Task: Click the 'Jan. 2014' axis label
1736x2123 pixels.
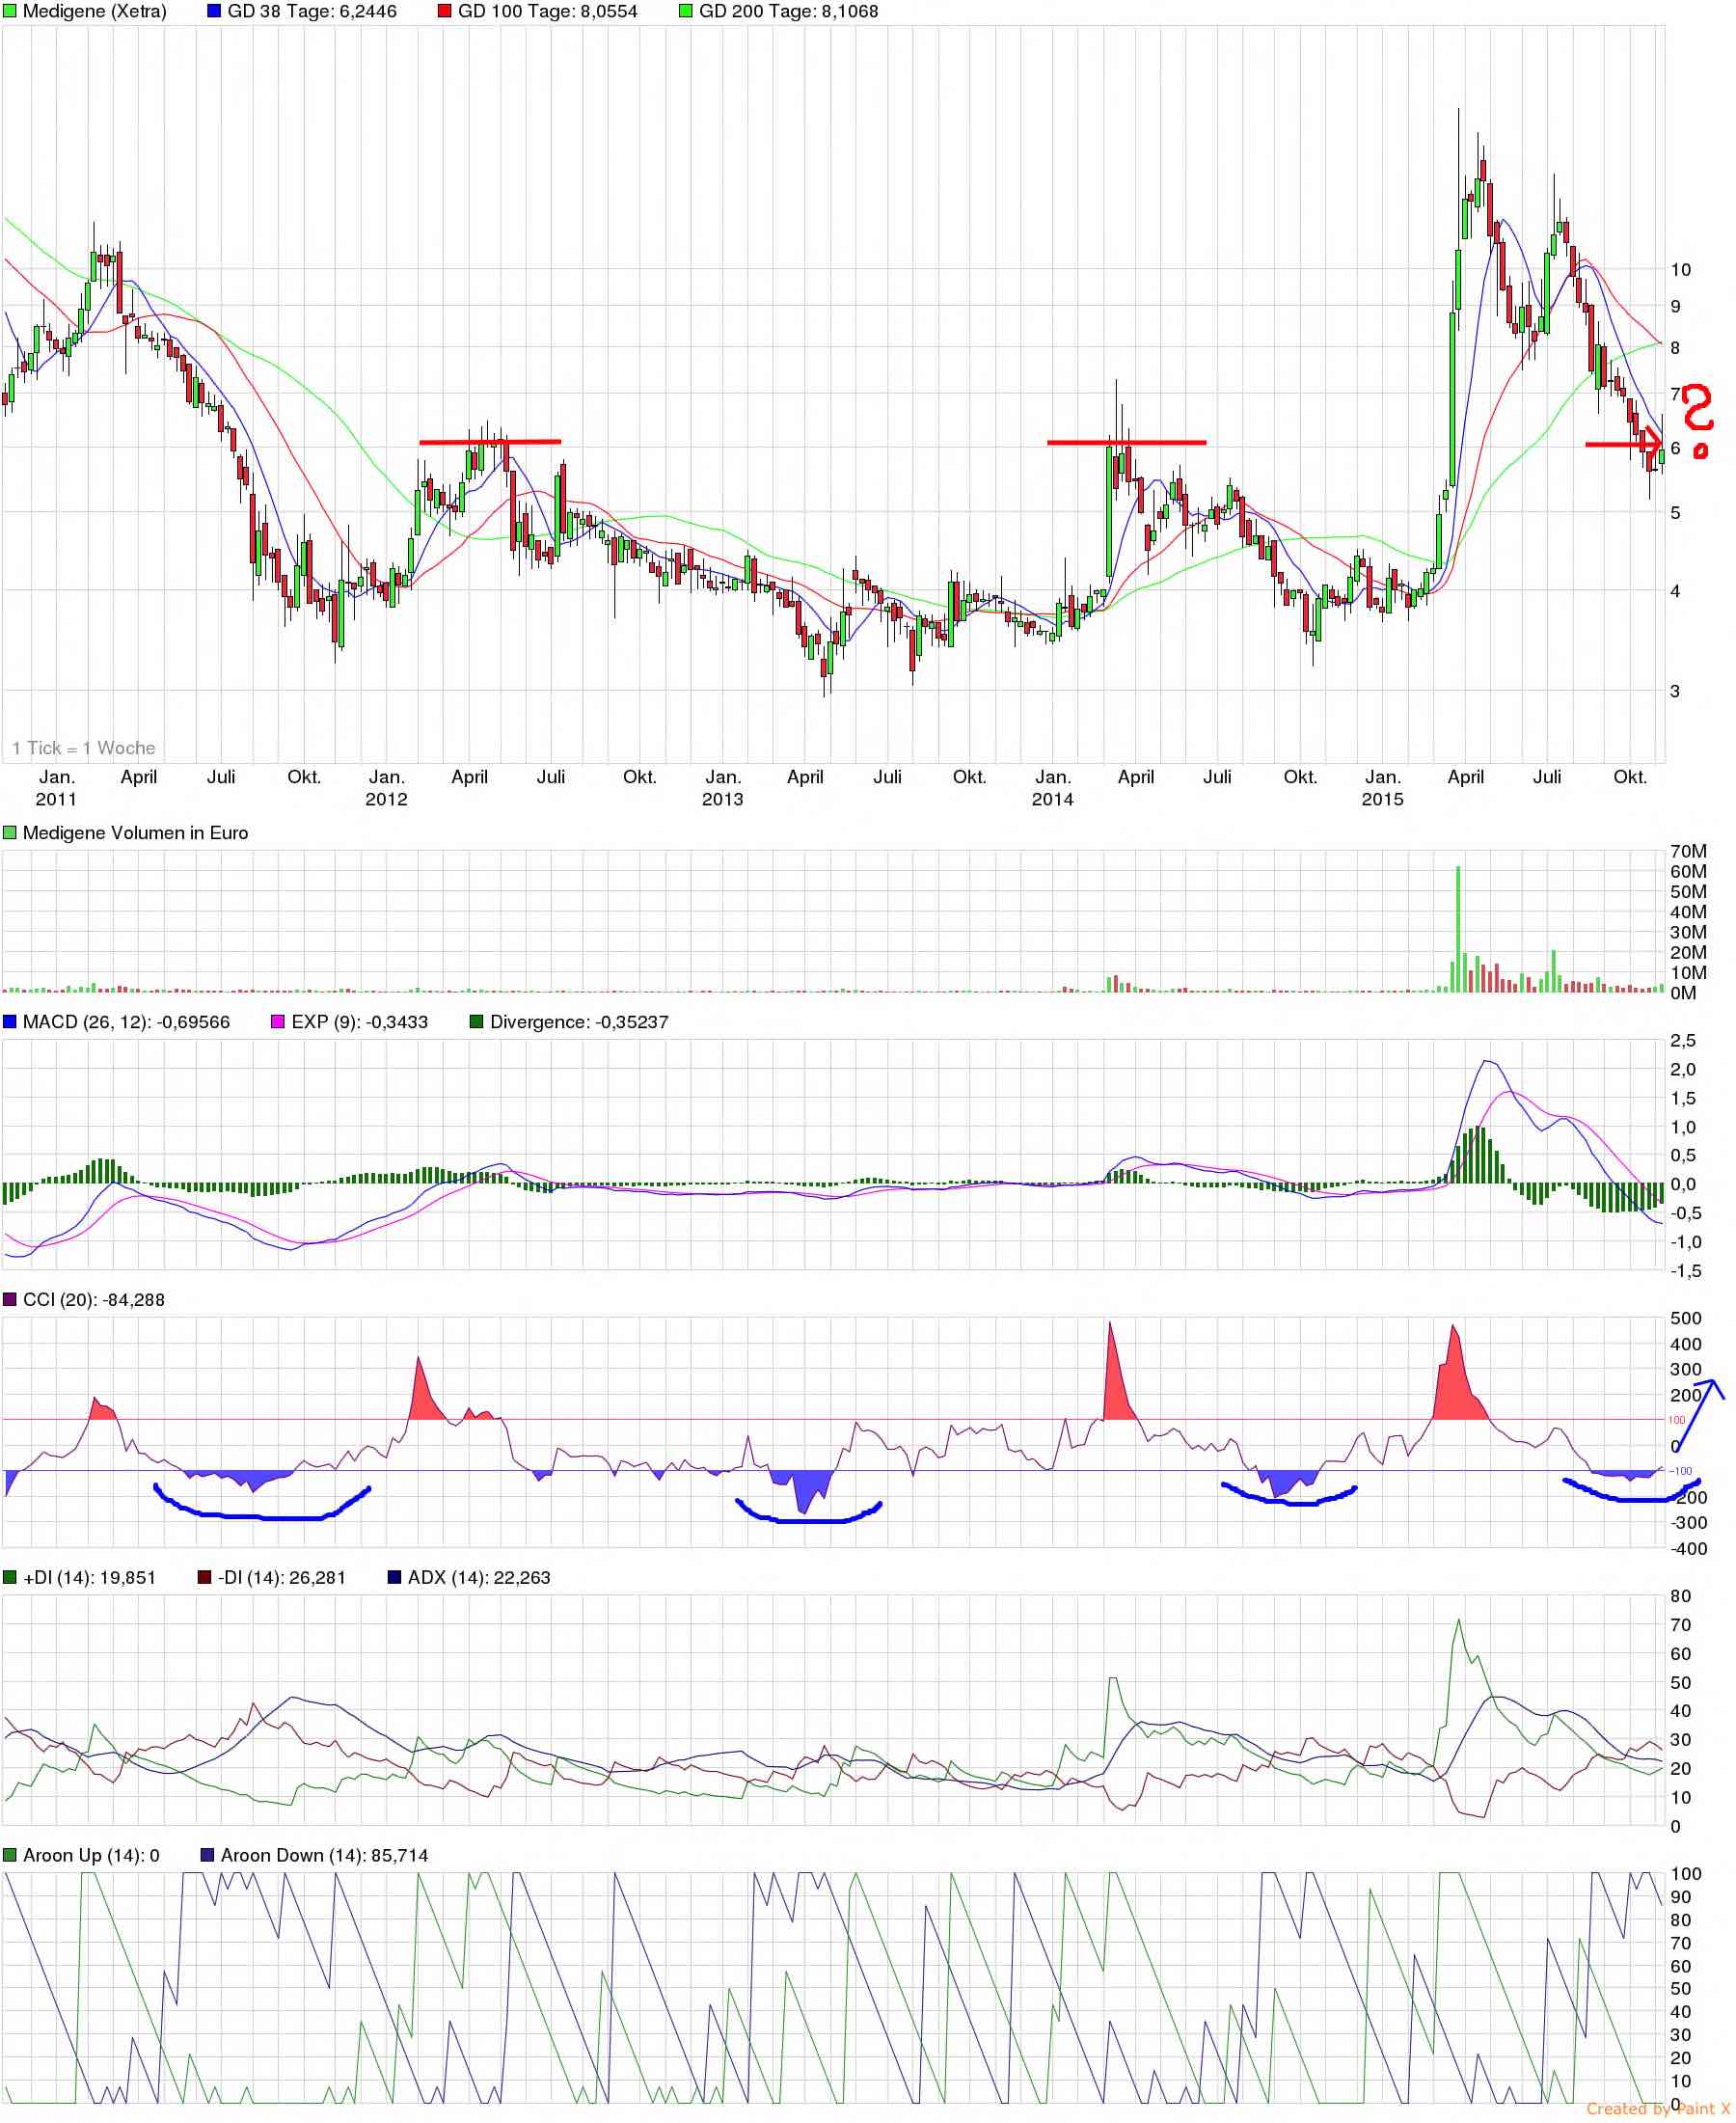Action: pos(1052,788)
